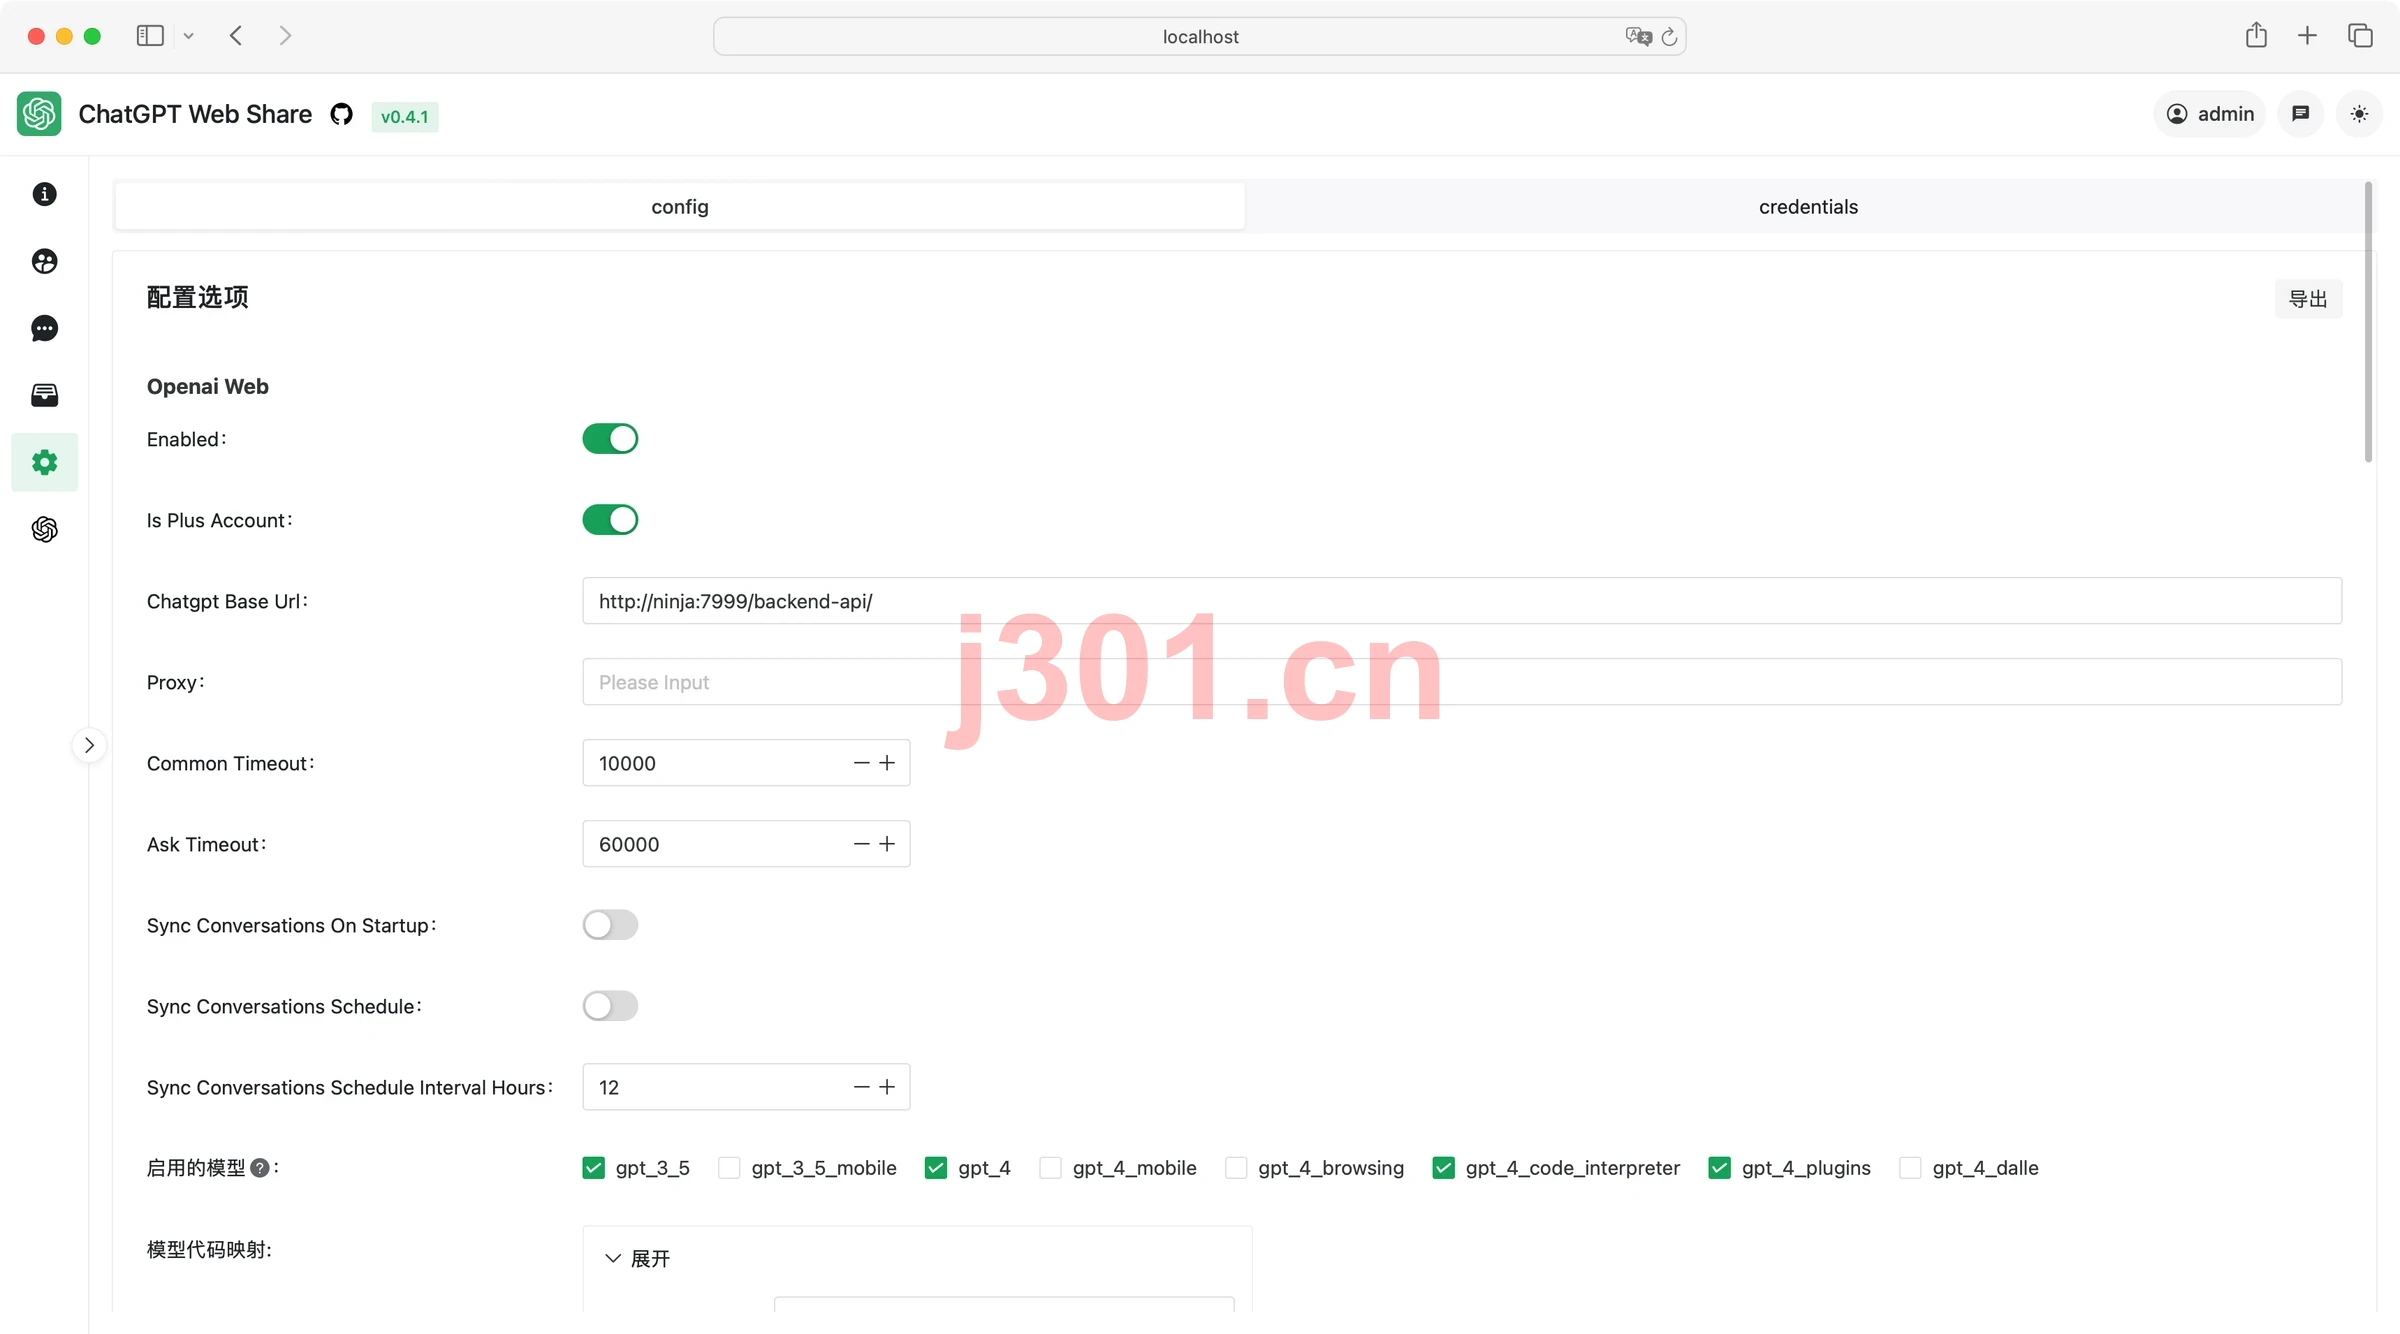This screenshot has height=1334, width=2400.
Task: Click the v0.4.1 version tag
Action: pos(404,116)
